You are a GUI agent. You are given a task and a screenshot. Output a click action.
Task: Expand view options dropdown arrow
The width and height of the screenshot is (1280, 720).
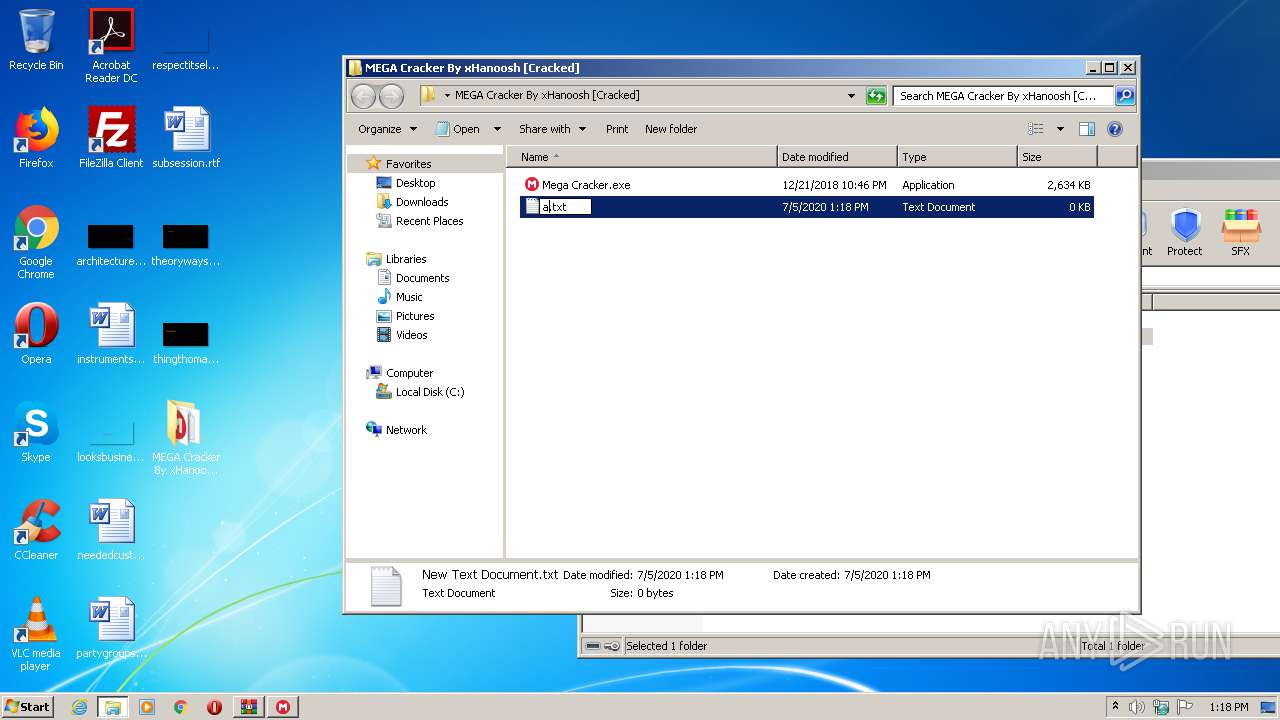coord(1060,129)
